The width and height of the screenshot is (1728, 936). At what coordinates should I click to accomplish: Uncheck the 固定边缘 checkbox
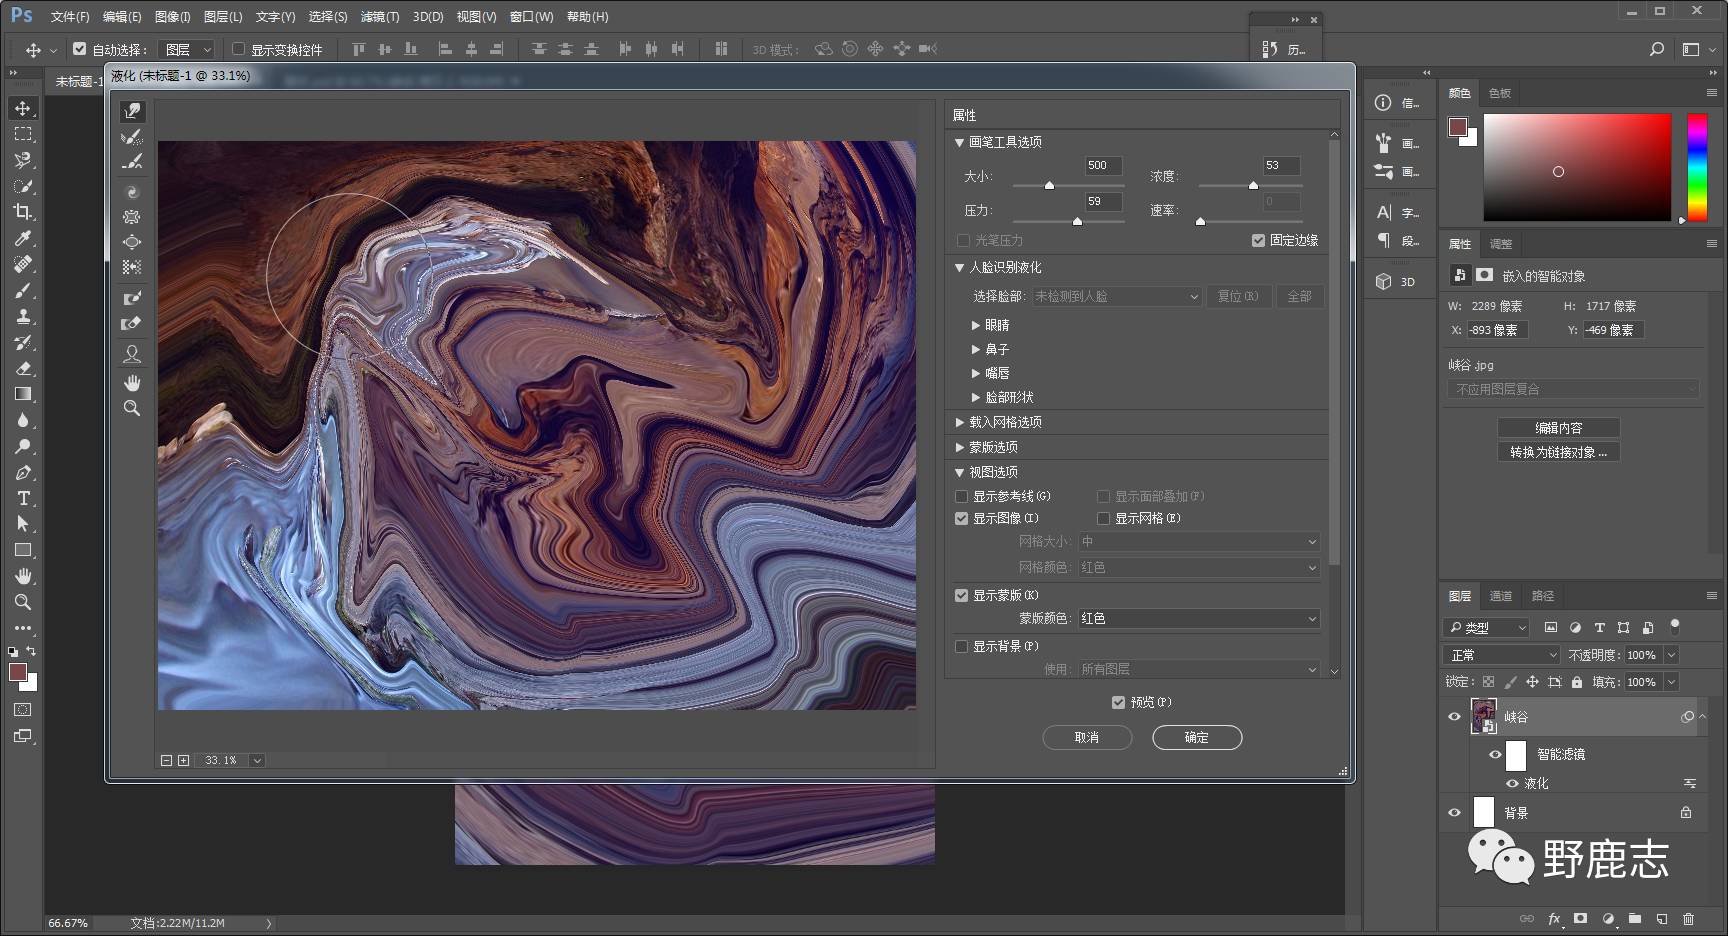coord(1258,240)
